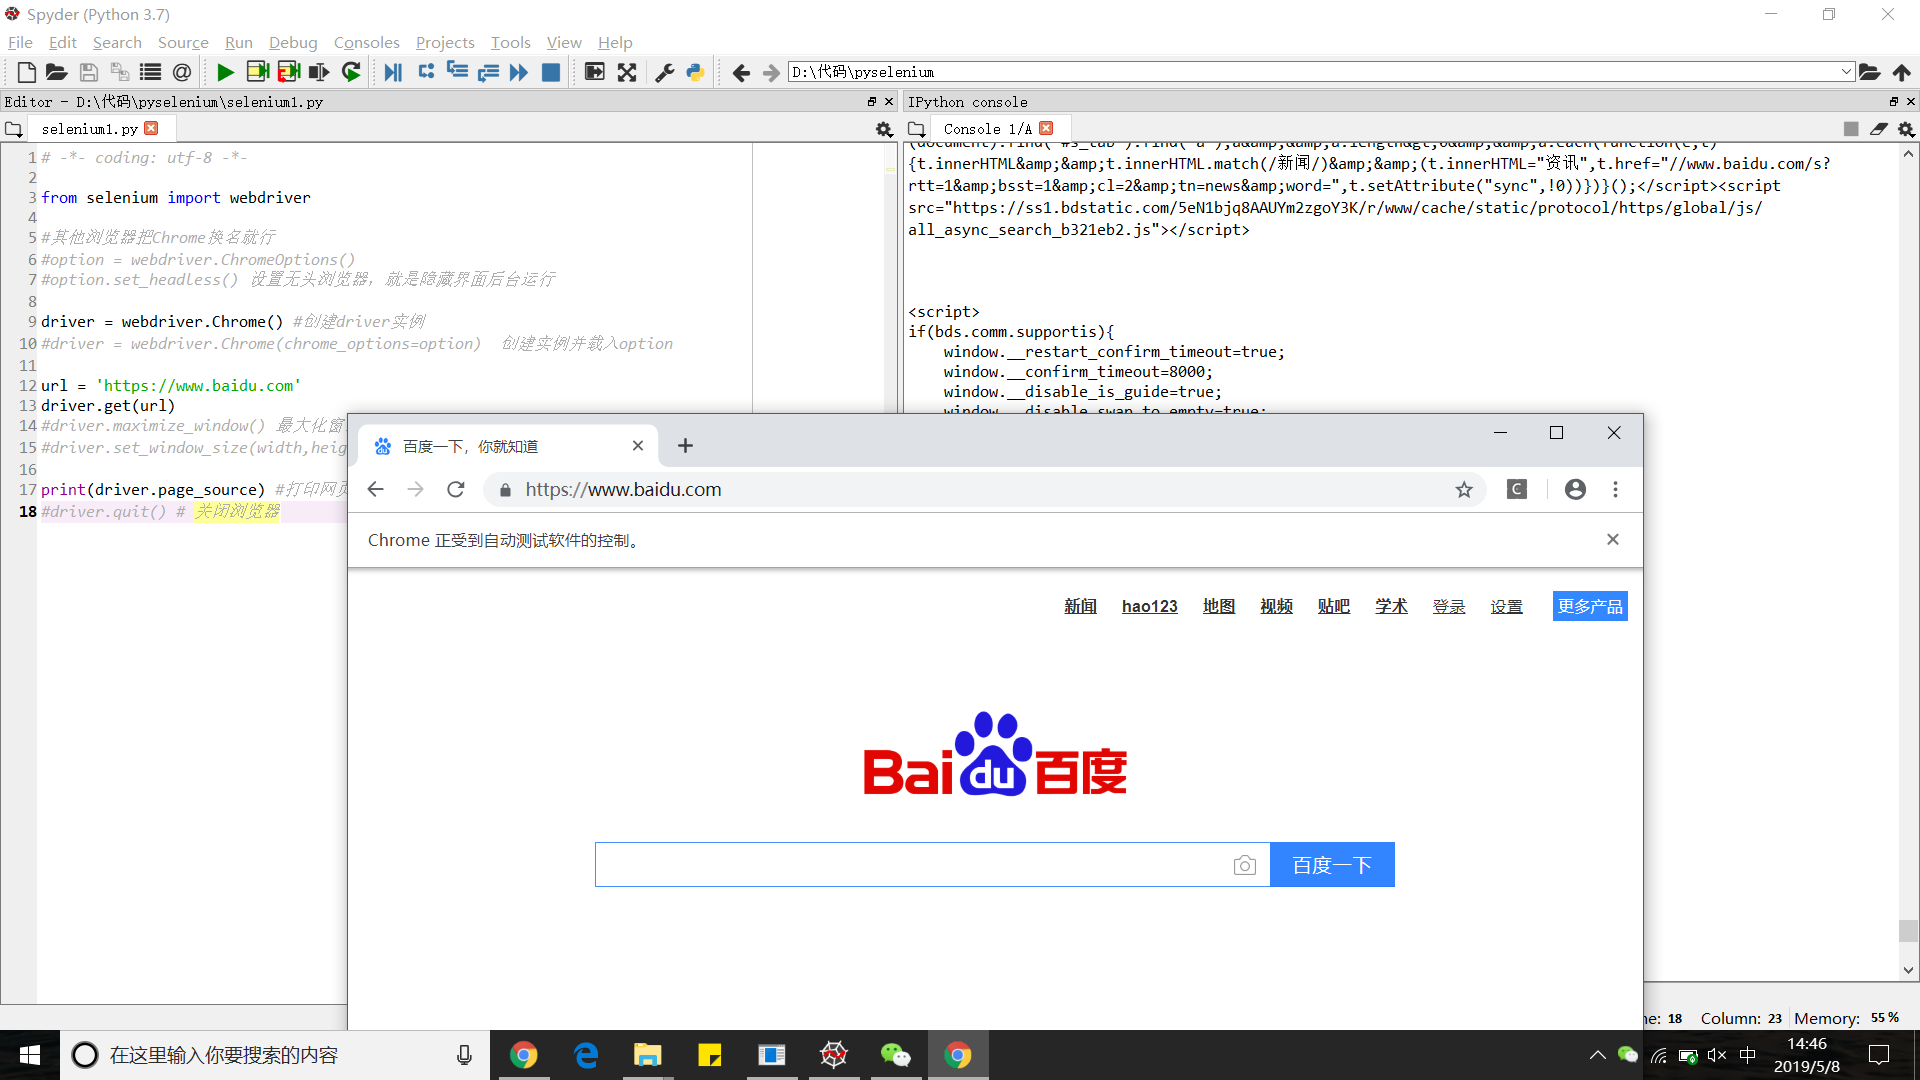Click the Chrome address bar

click(985, 489)
